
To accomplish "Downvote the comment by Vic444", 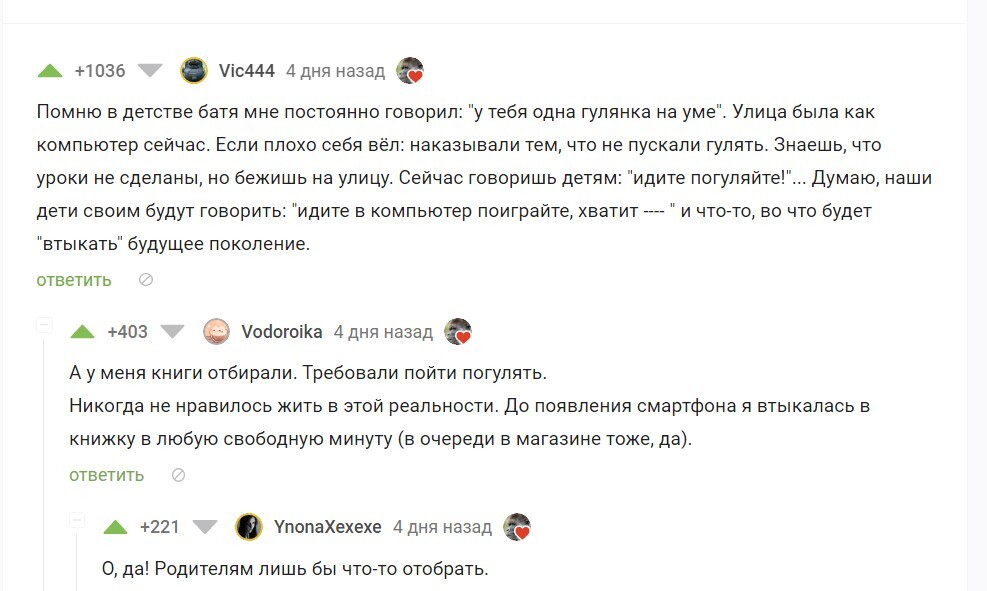I will pos(150,71).
